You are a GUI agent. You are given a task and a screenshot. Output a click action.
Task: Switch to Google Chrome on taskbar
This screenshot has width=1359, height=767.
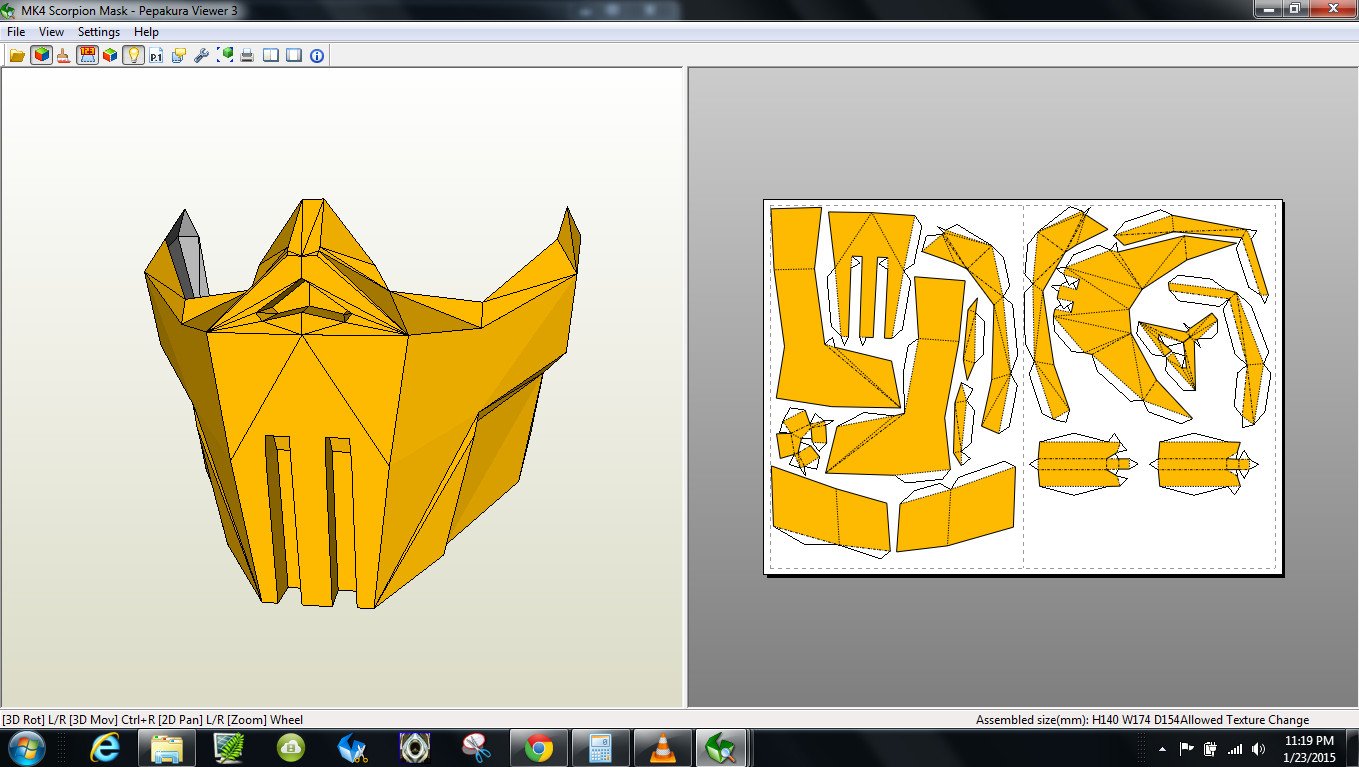coord(539,748)
